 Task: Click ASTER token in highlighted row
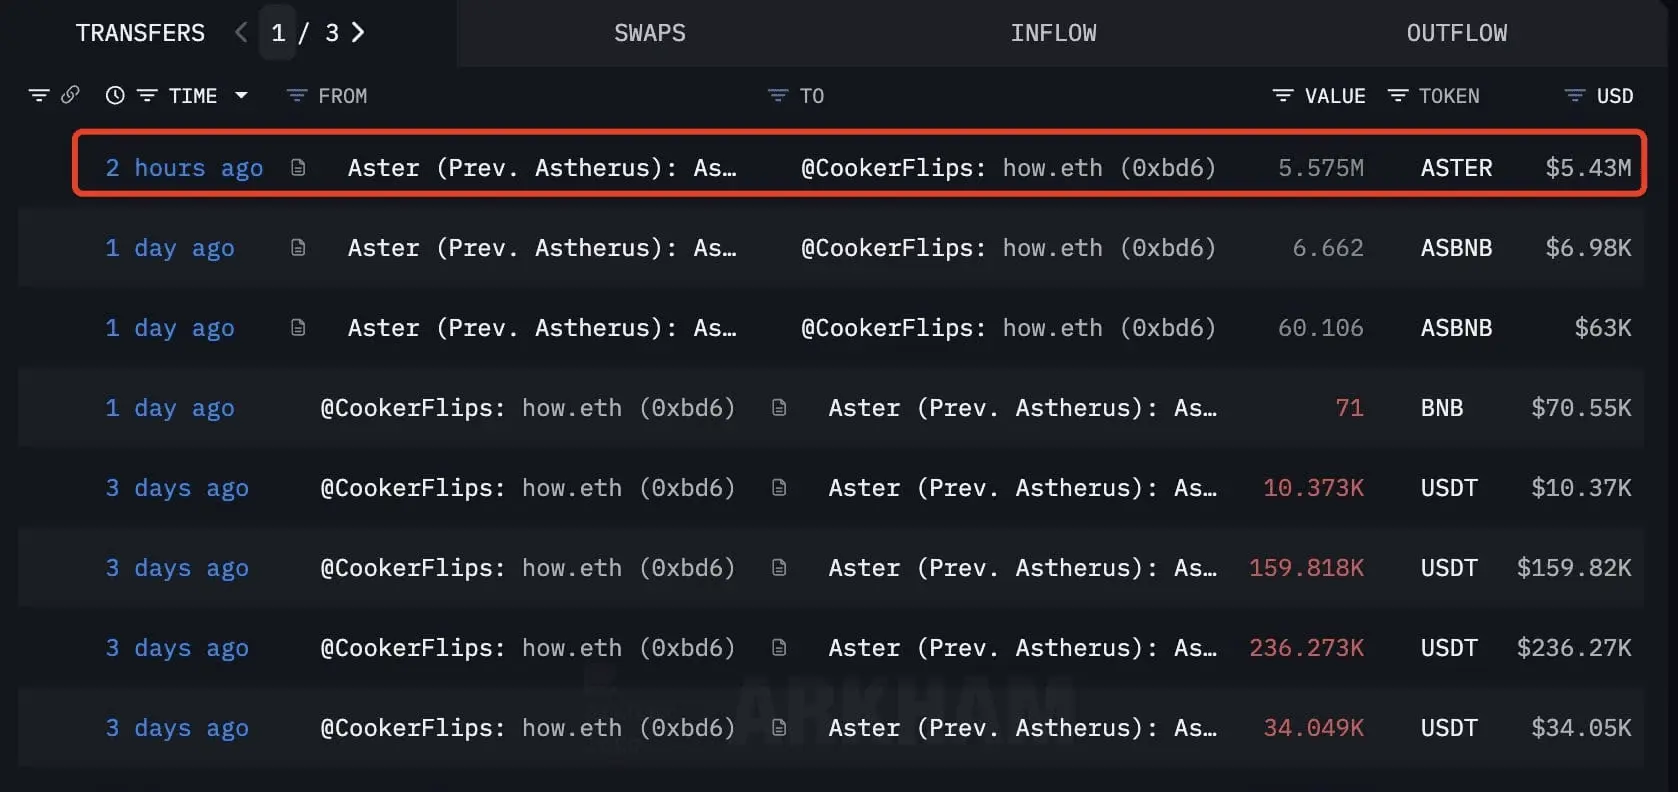[1456, 168]
